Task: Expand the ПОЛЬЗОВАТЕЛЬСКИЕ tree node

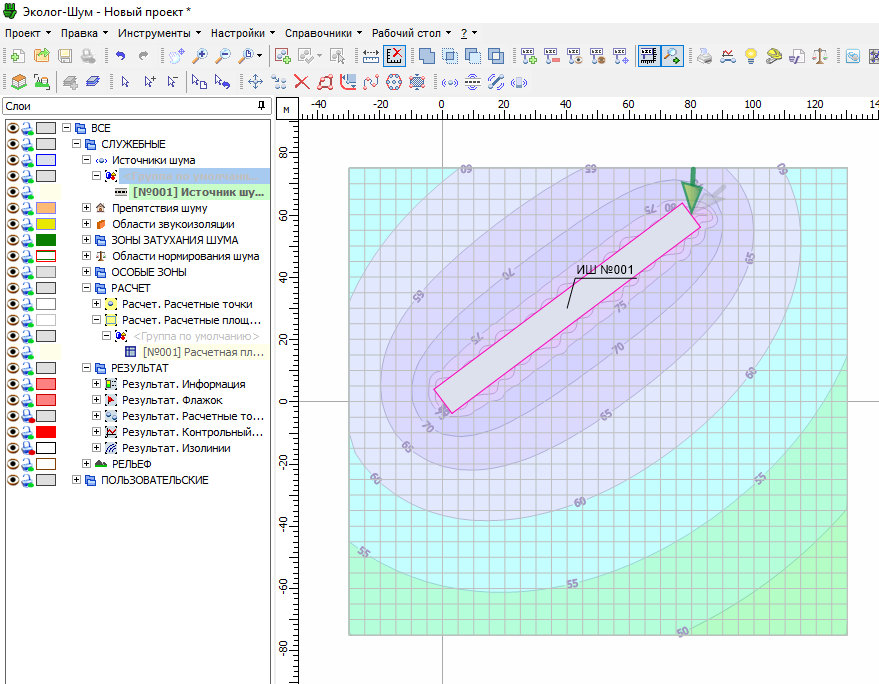Action: tap(77, 480)
